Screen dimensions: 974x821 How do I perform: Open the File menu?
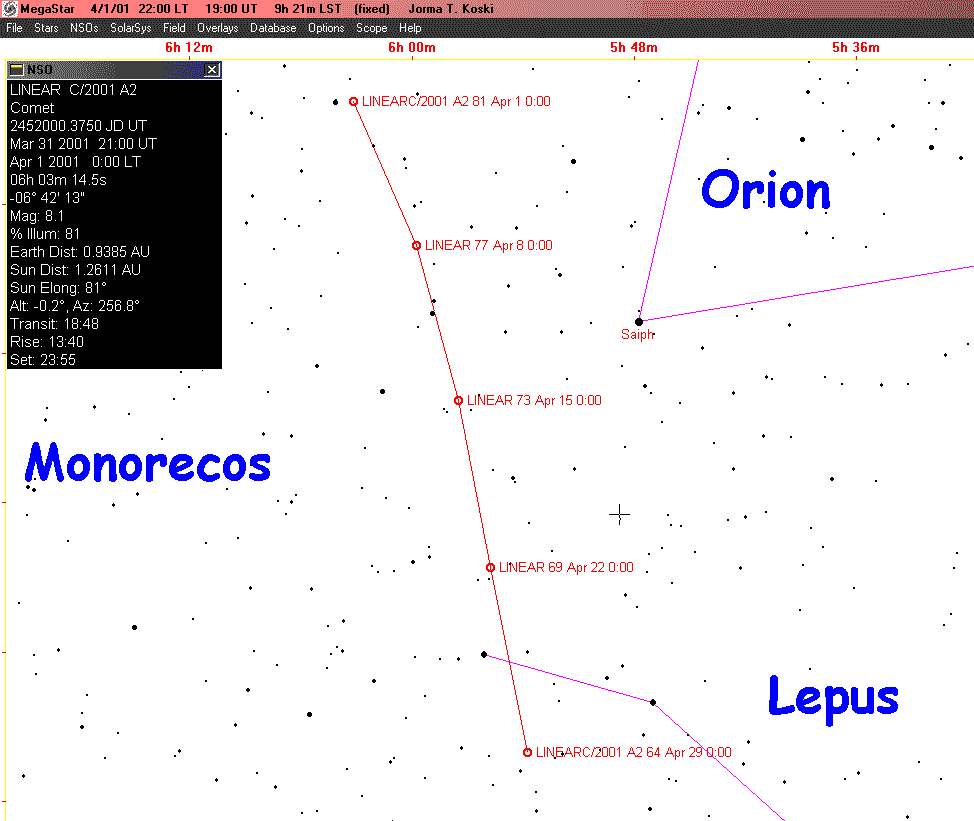14,28
